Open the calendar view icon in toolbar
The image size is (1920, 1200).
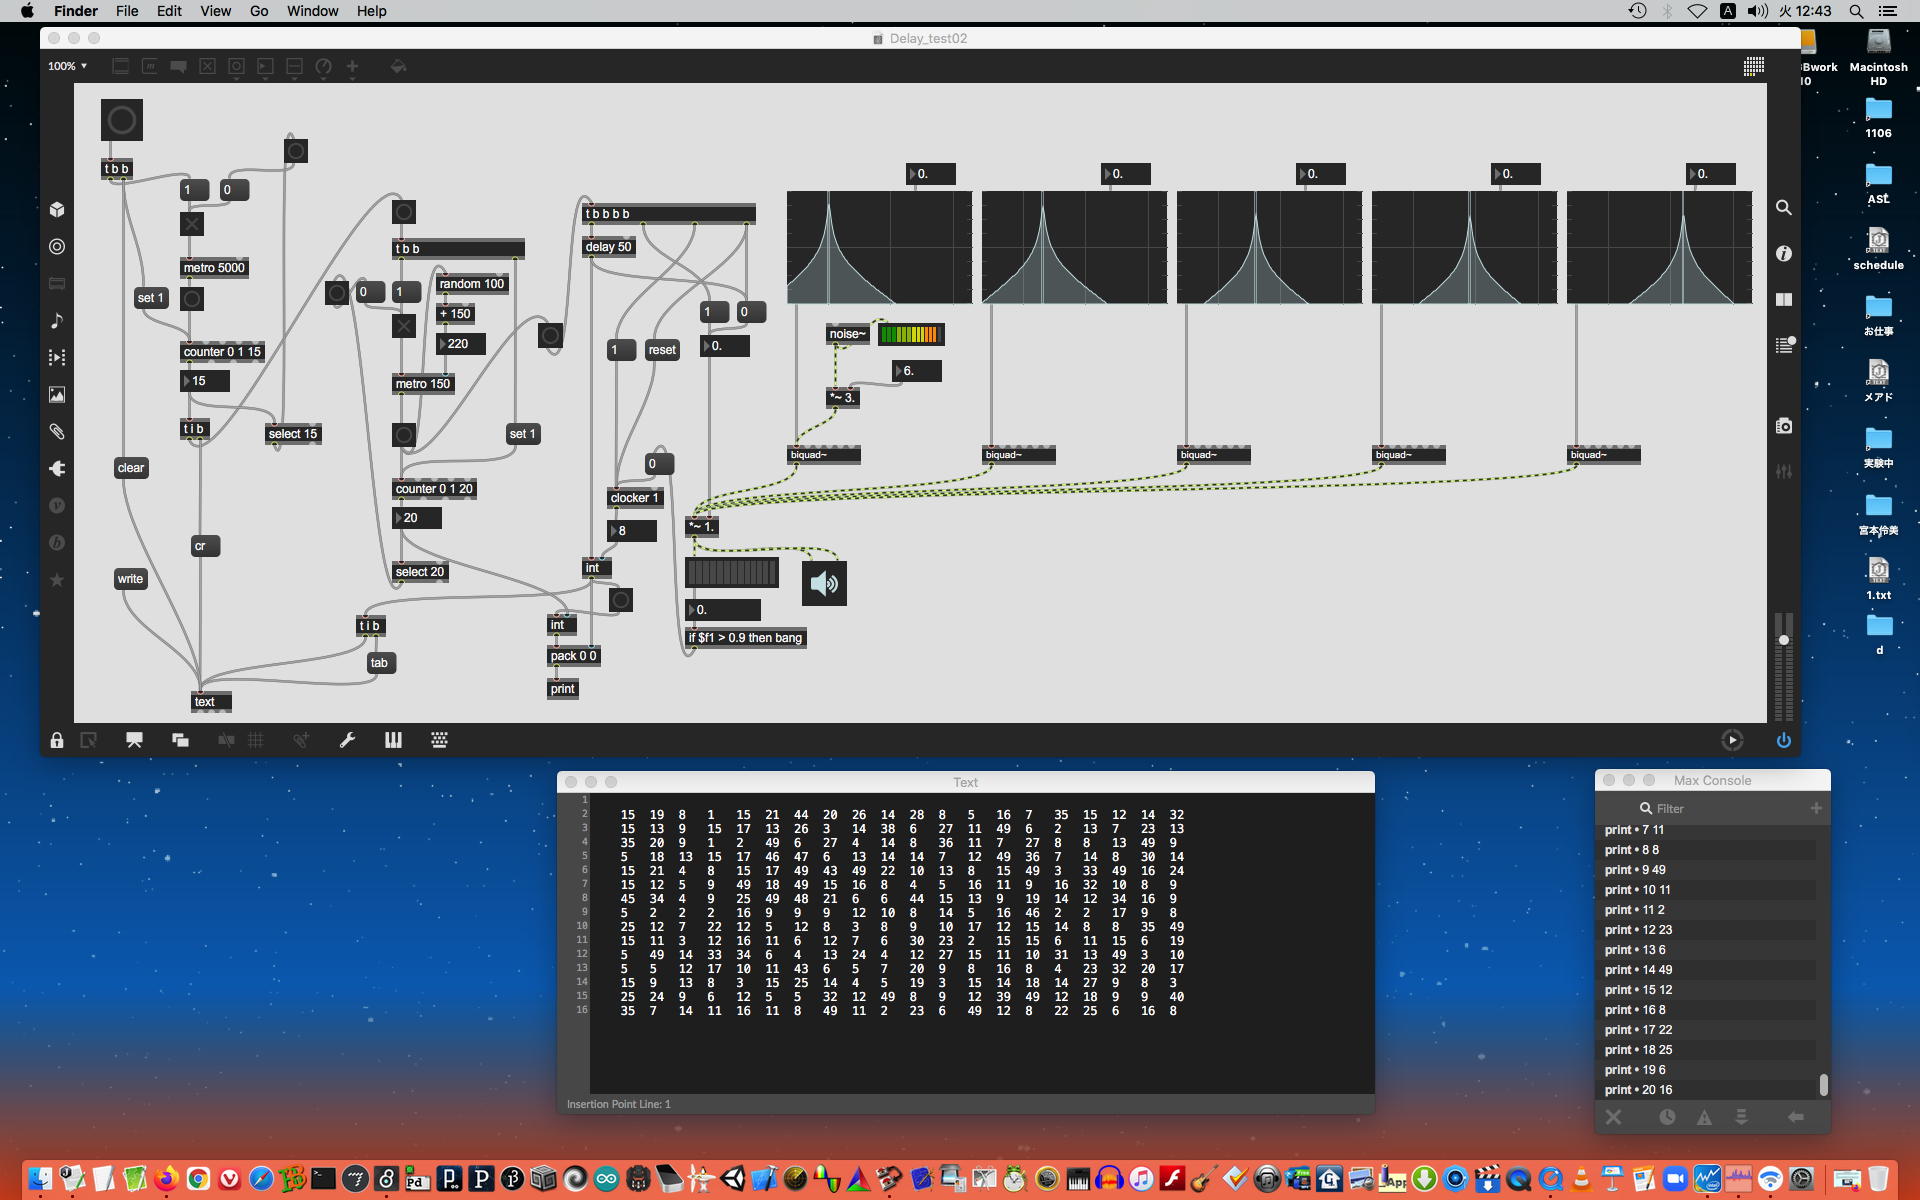coord(1753,66)
